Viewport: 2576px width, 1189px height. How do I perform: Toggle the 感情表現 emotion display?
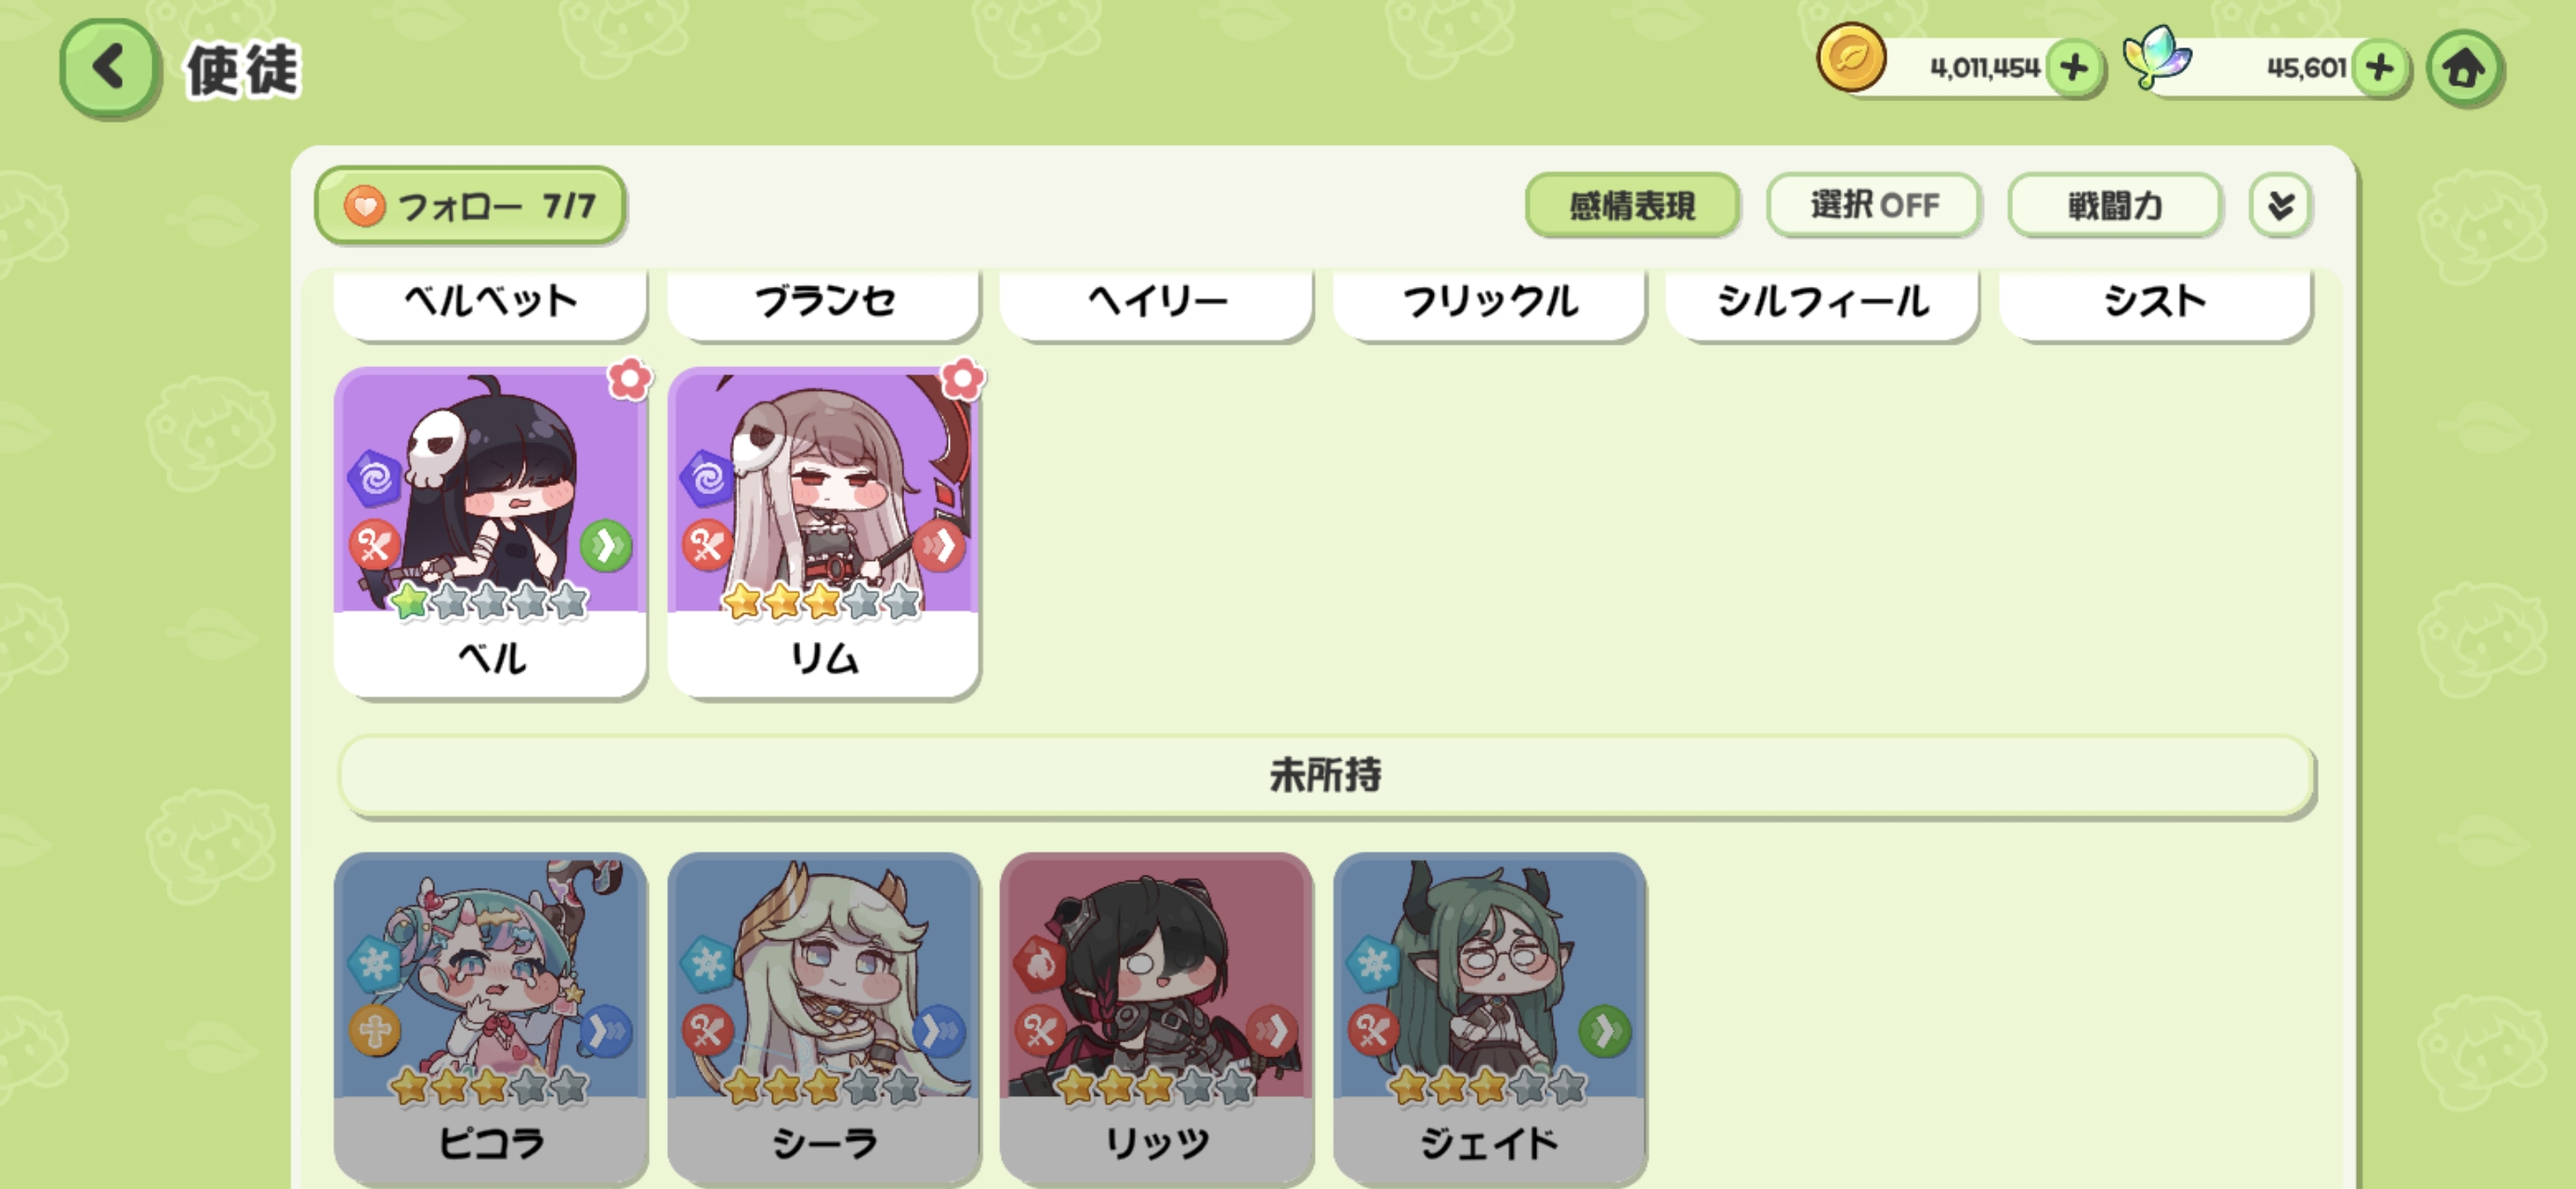coord(1632,206)
